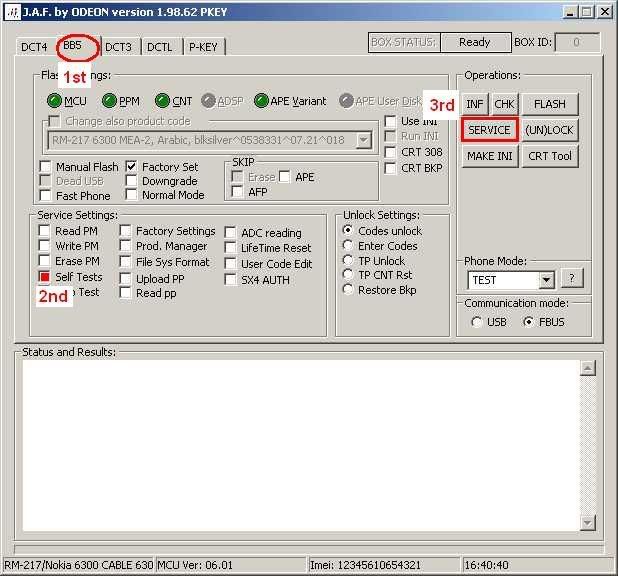Enable Read PM in Service Settings
This screenshot has height=576, width=618.
point(44,231)
